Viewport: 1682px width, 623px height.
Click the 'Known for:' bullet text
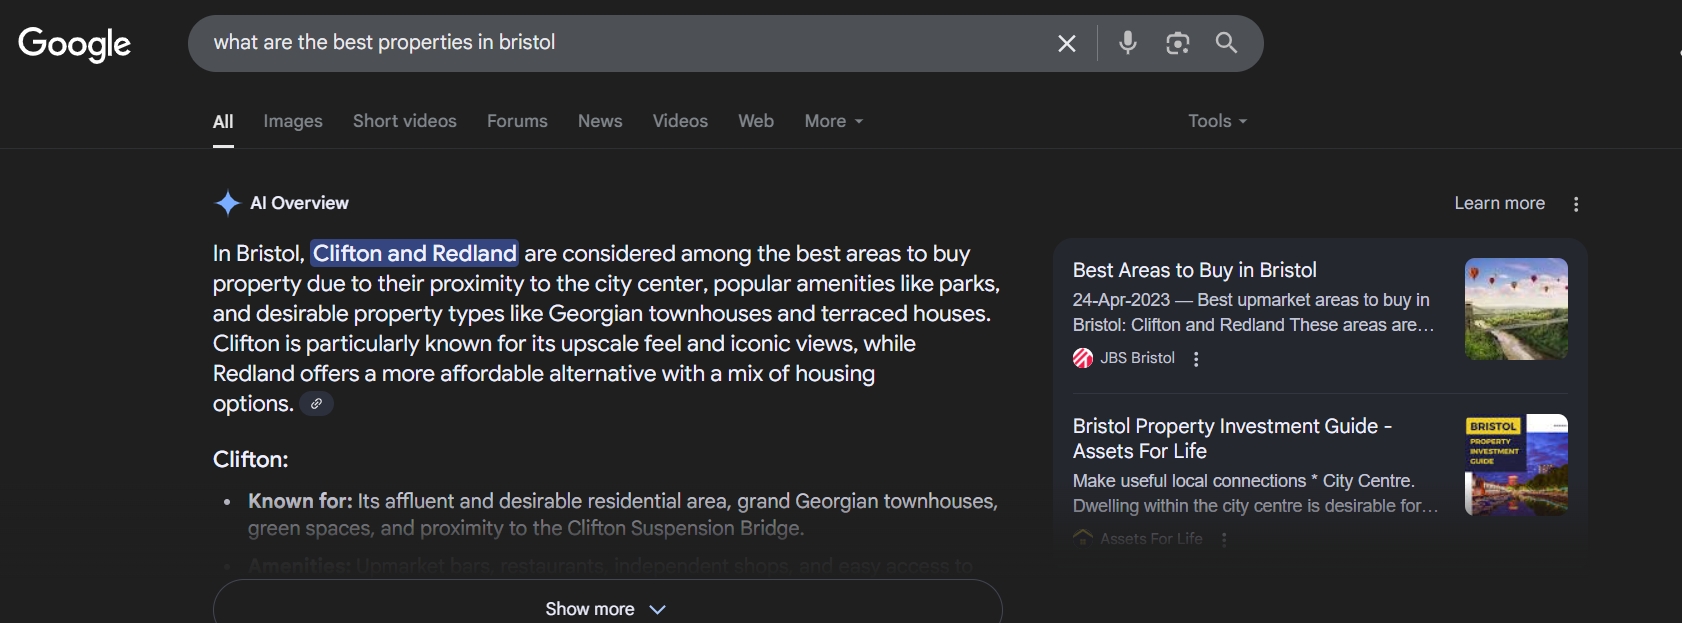[300, 501]
